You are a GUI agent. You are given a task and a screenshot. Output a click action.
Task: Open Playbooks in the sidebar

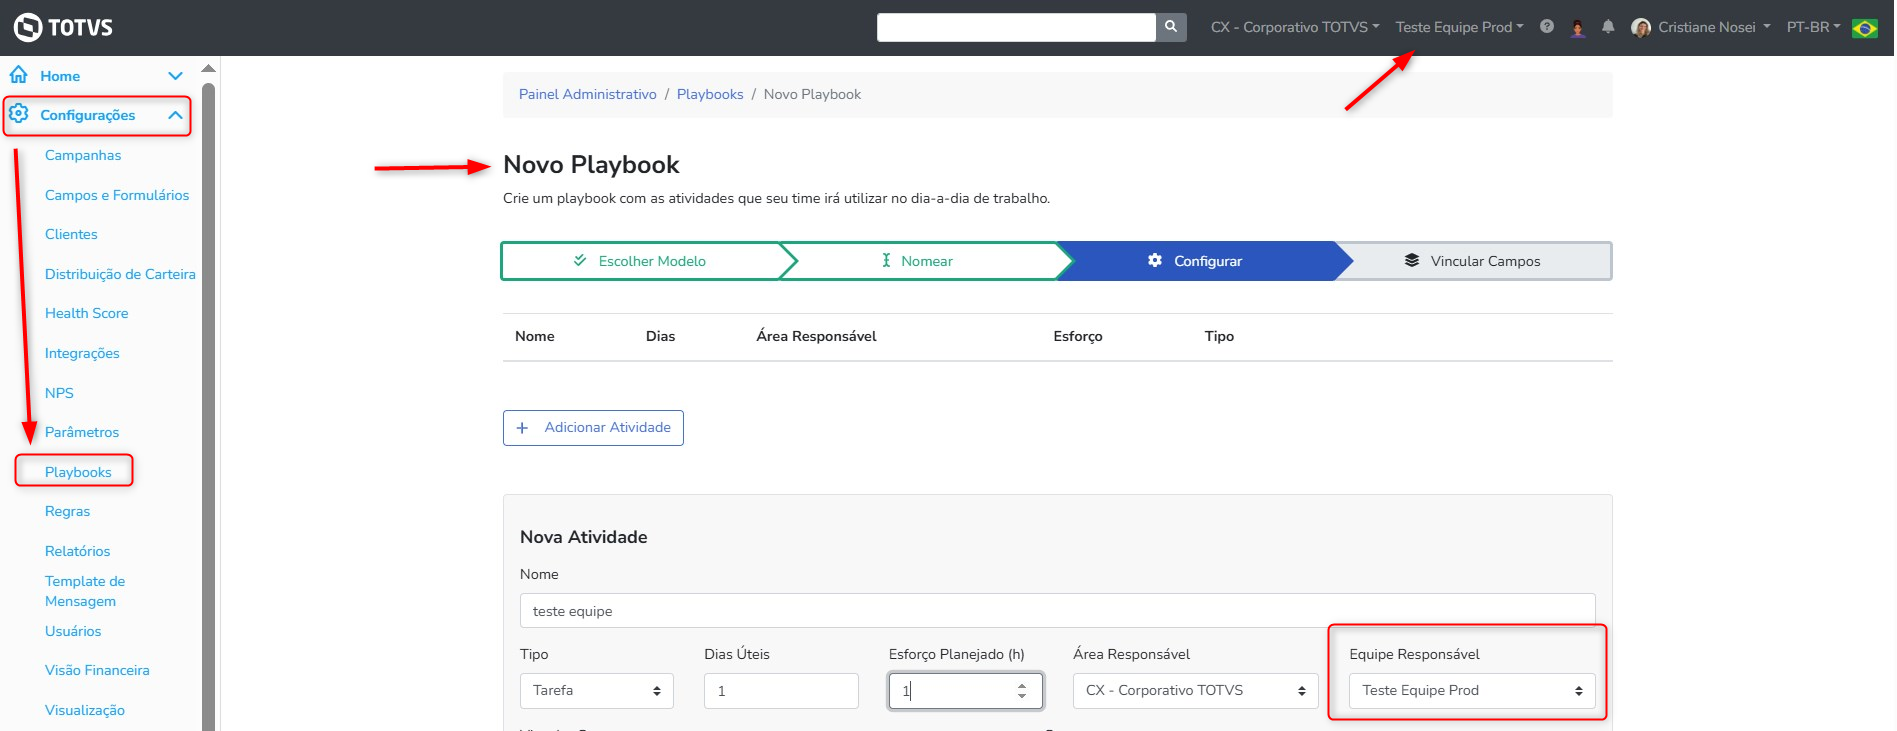(x=78, y=472)
